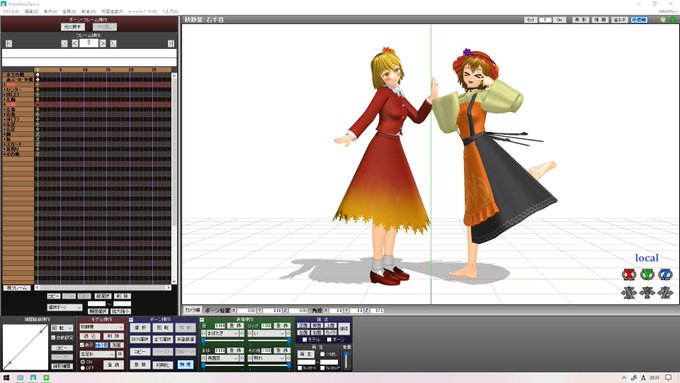Click the Go button in the viewport header

click(x=560, y=20)
